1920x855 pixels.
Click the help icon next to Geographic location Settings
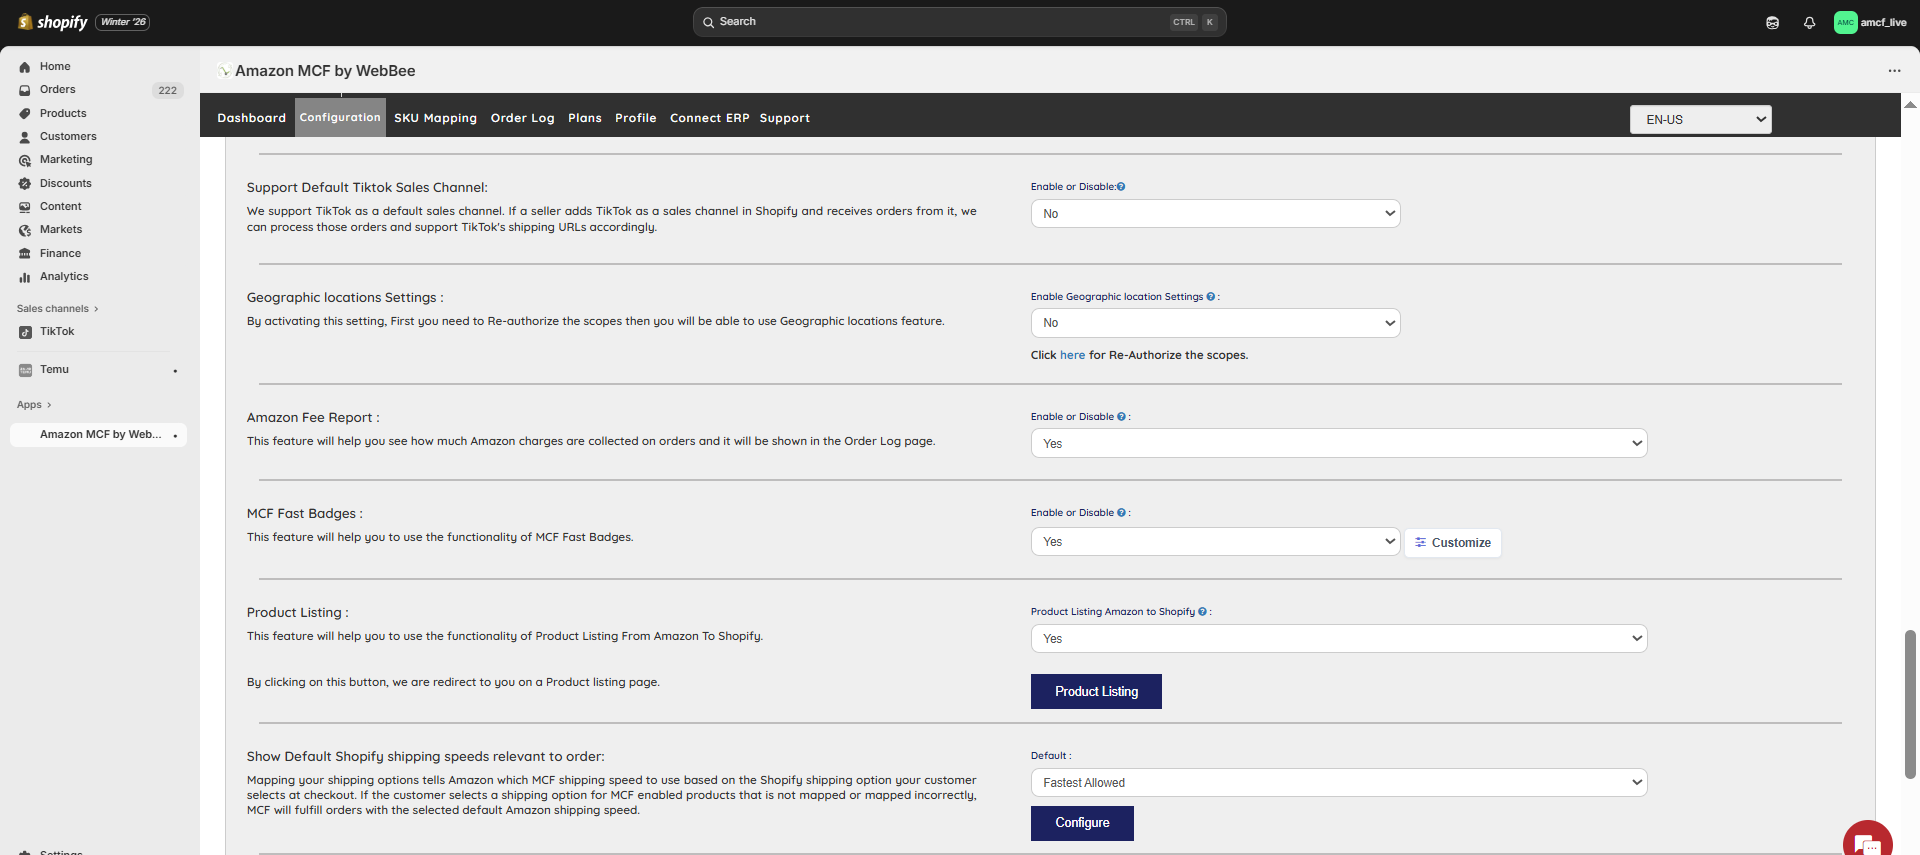pyautogui.click(x=1210, y=297)
